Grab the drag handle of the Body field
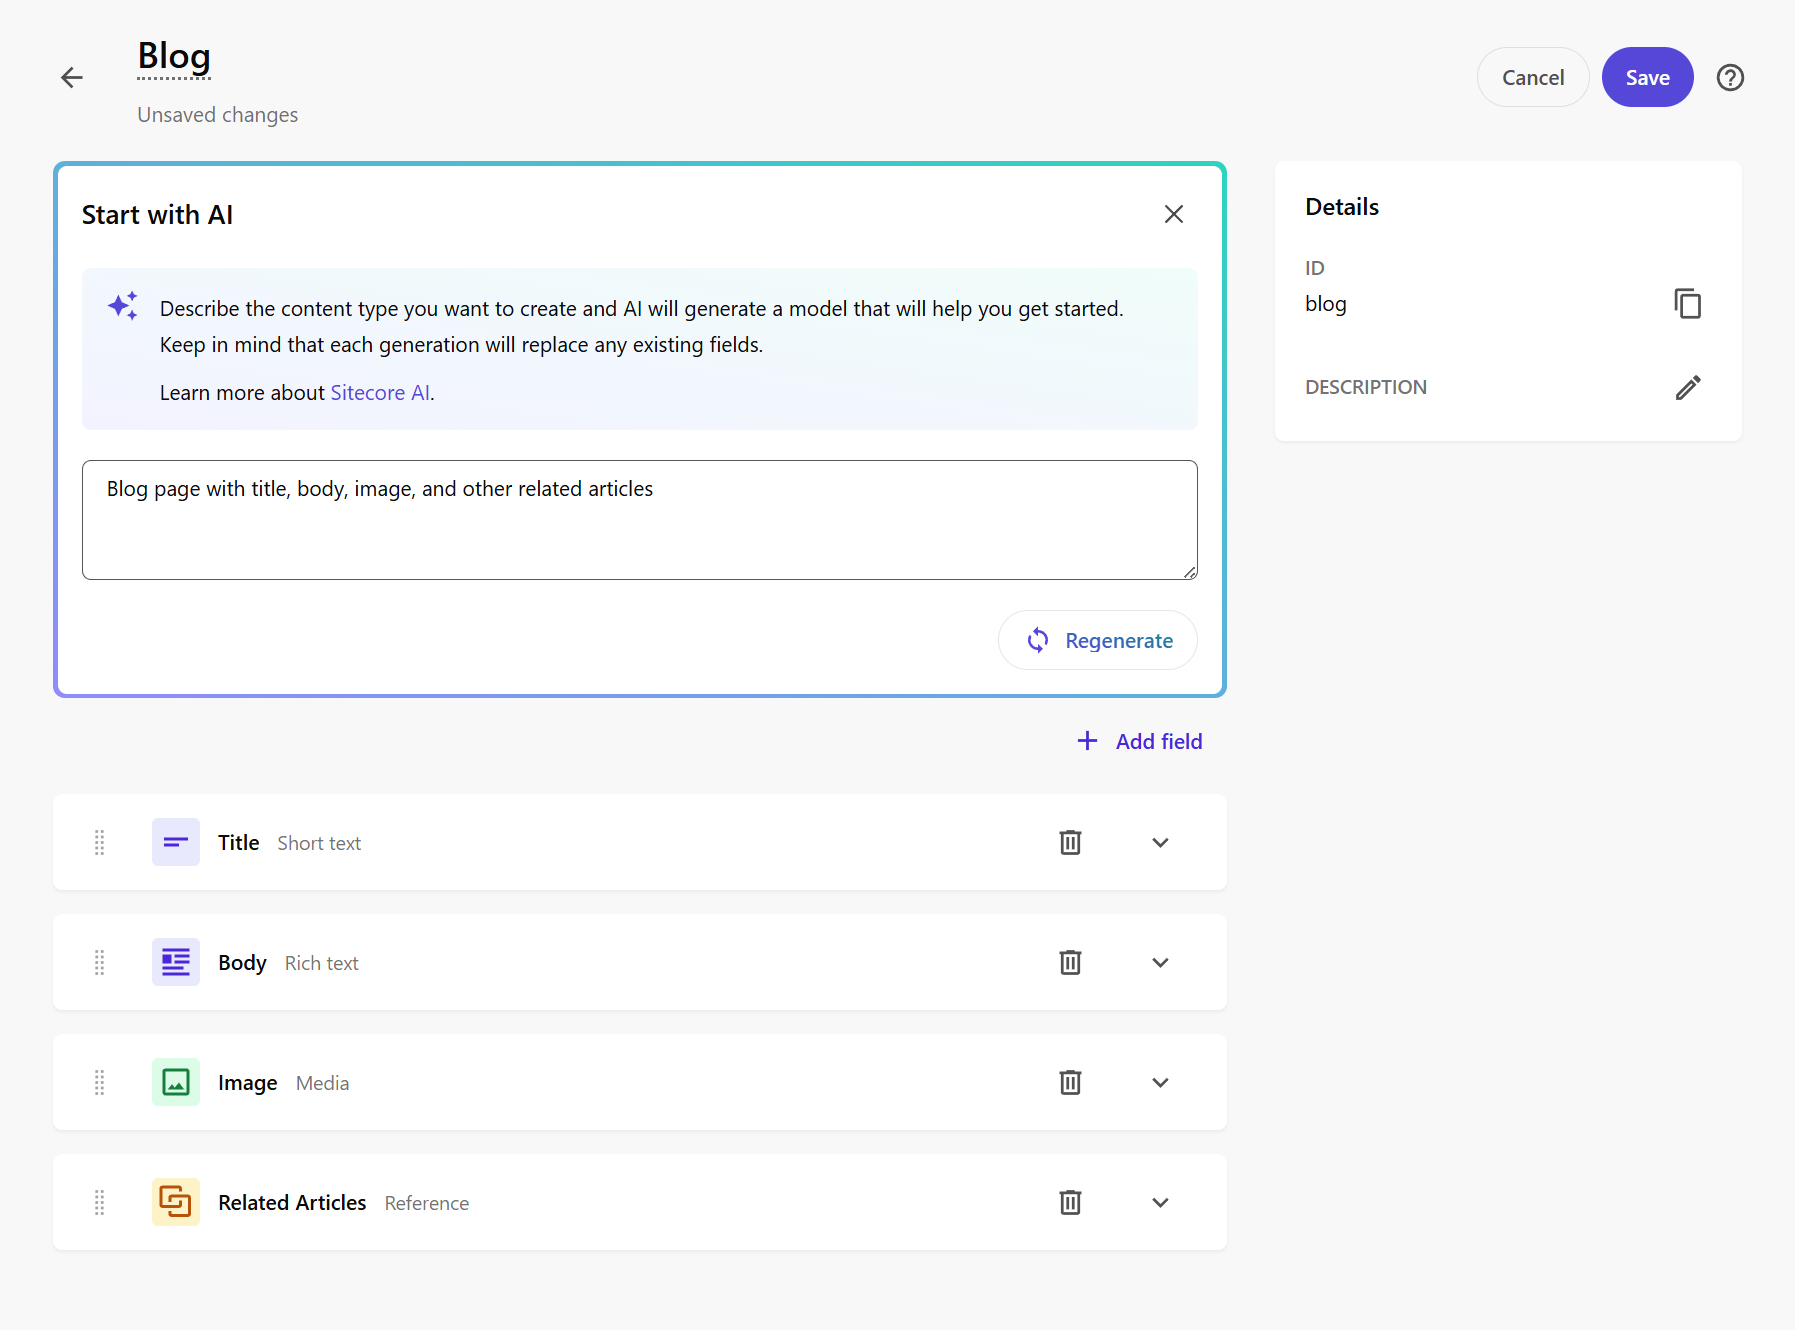Screen dimensions: 1795x1330 pos(99,962)
